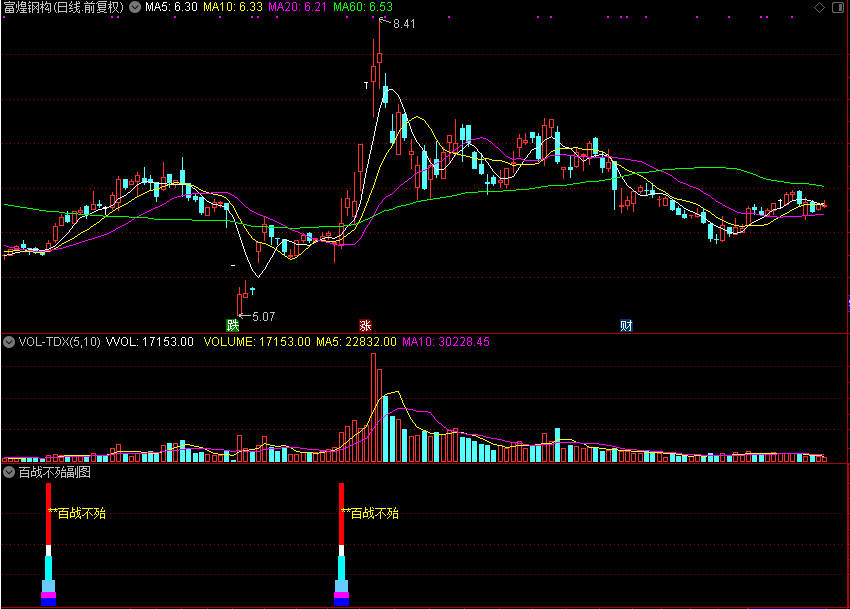Click the VOLUME: 17153.00 value
The image size is (850, 609).
pyautogui.click(x=257, y=342)
